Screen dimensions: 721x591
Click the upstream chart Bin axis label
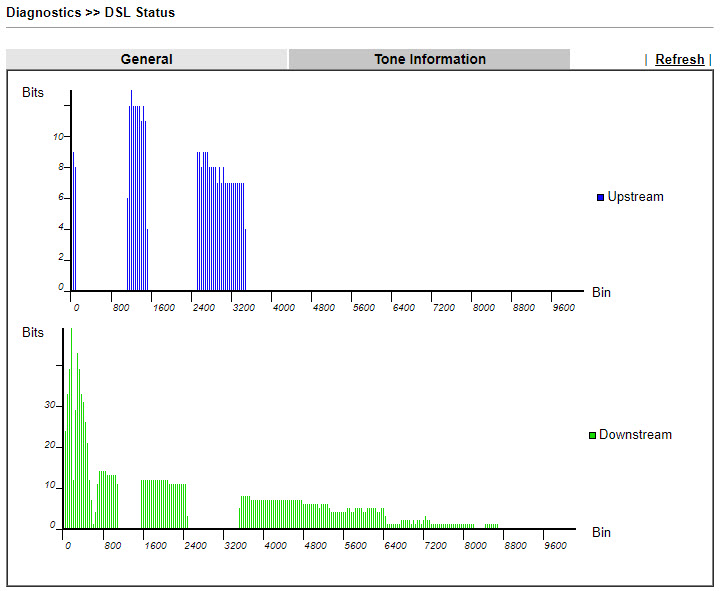[x=601, y=293]
